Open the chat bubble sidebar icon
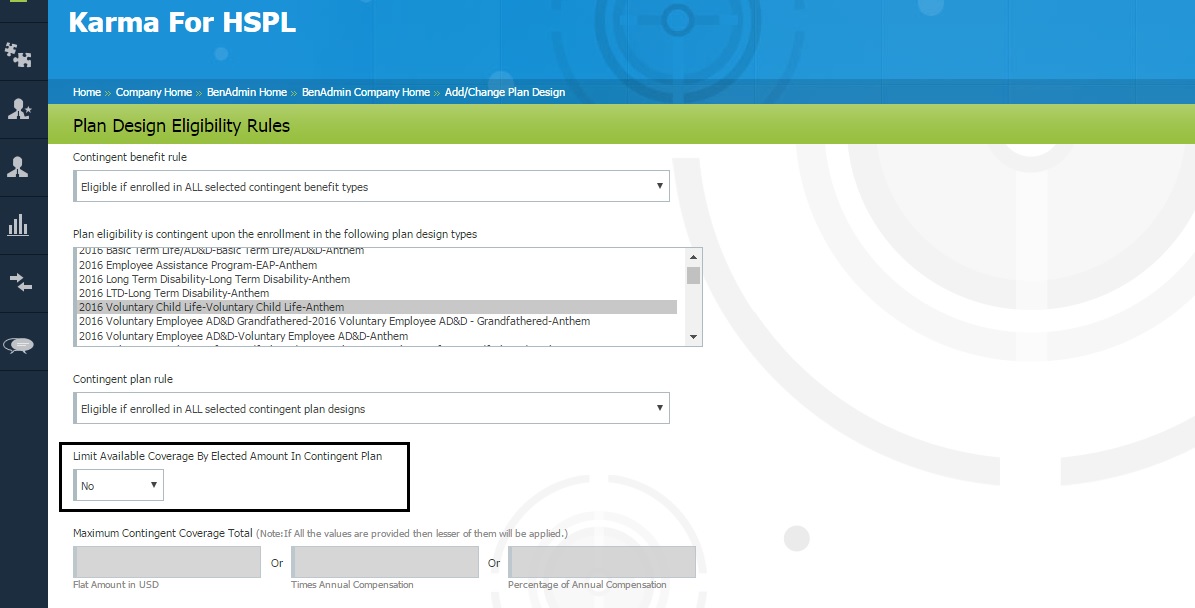 19,345
